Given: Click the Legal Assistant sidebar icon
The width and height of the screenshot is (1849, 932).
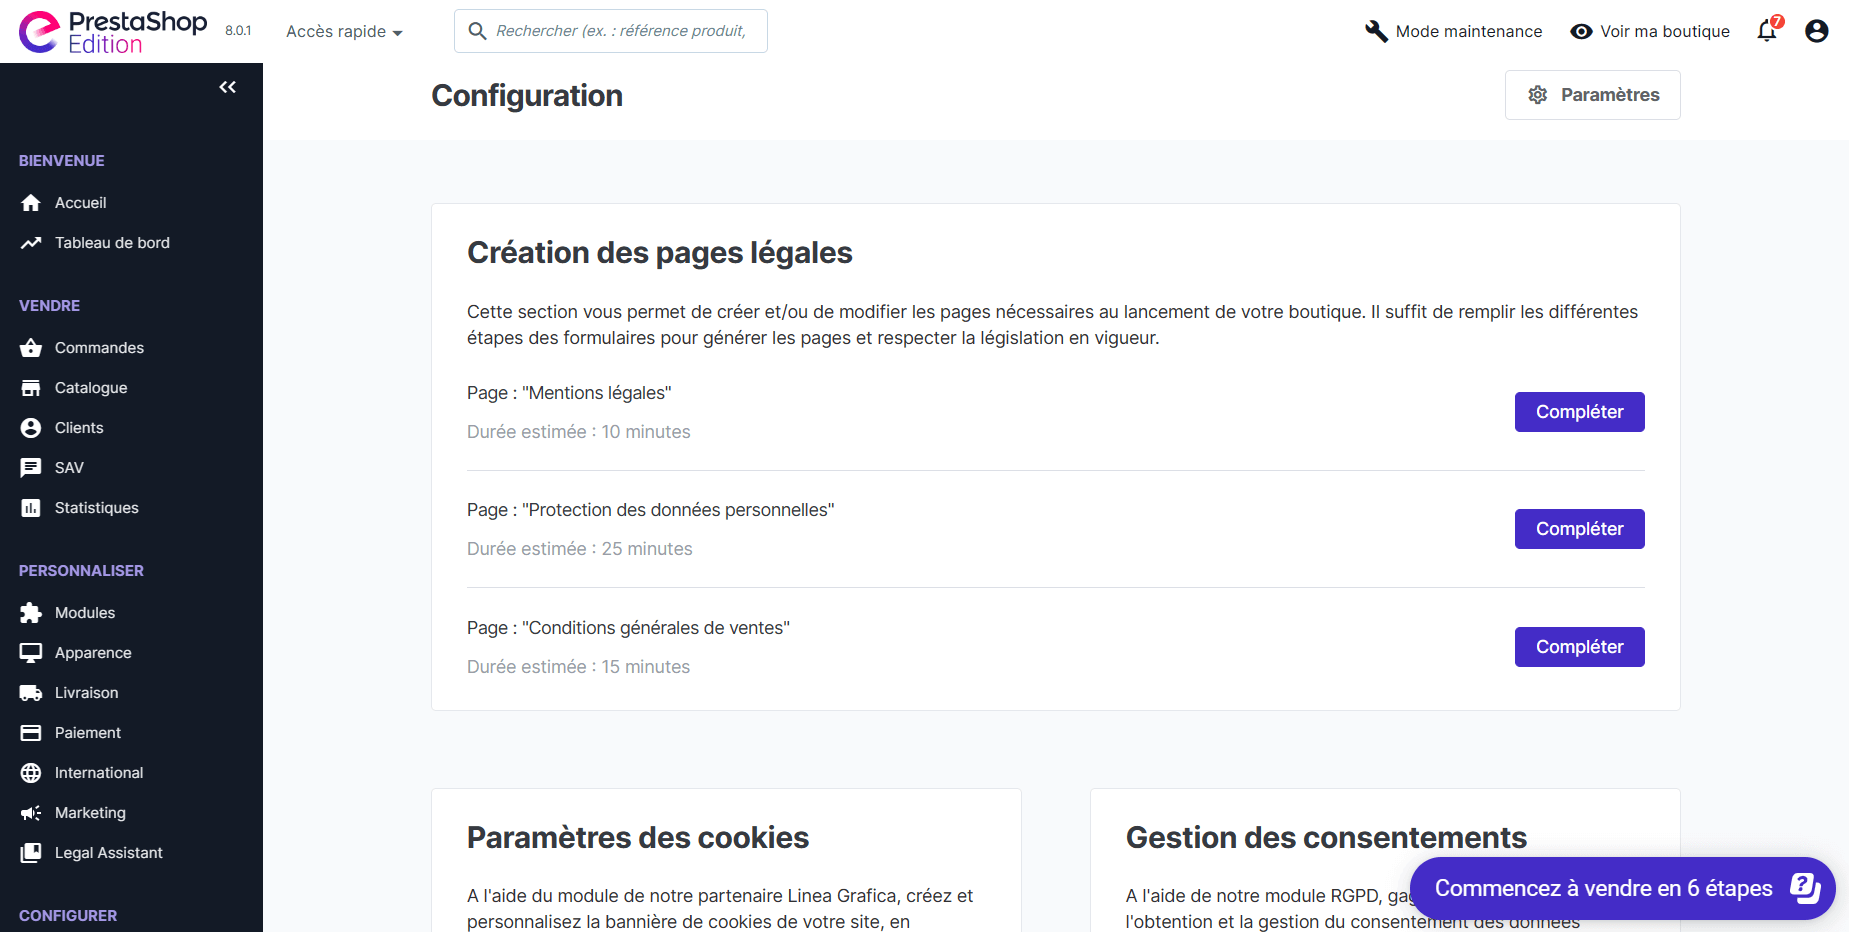Looking at the screenshot, I should [x=31, y=853].
